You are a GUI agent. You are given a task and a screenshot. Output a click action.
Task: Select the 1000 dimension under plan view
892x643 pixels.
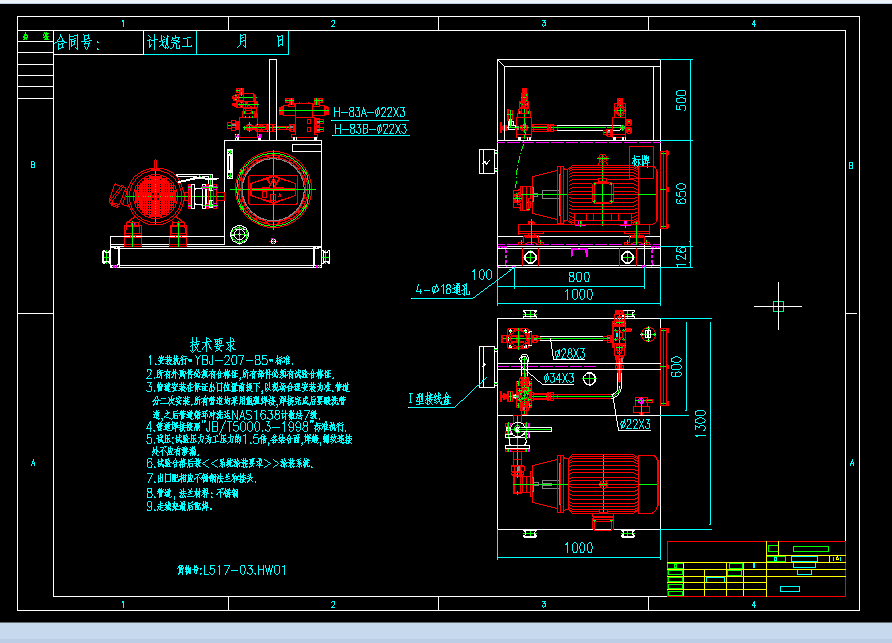[579, 548]
